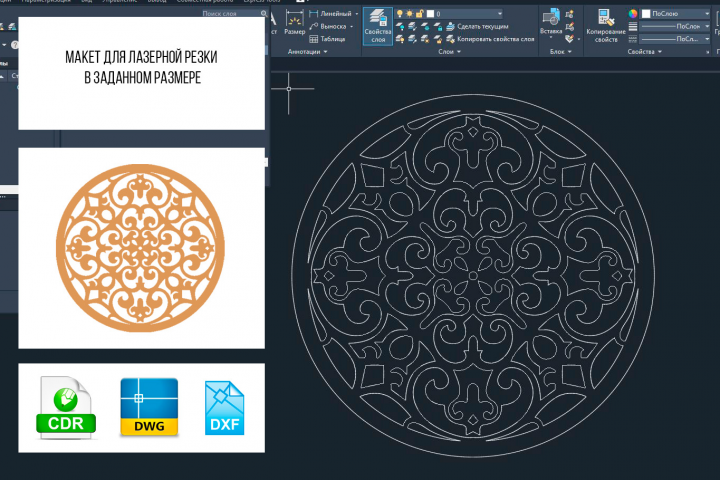
Task: Click Копирование свойств match properties tool
Action: [x=606, y=26]
